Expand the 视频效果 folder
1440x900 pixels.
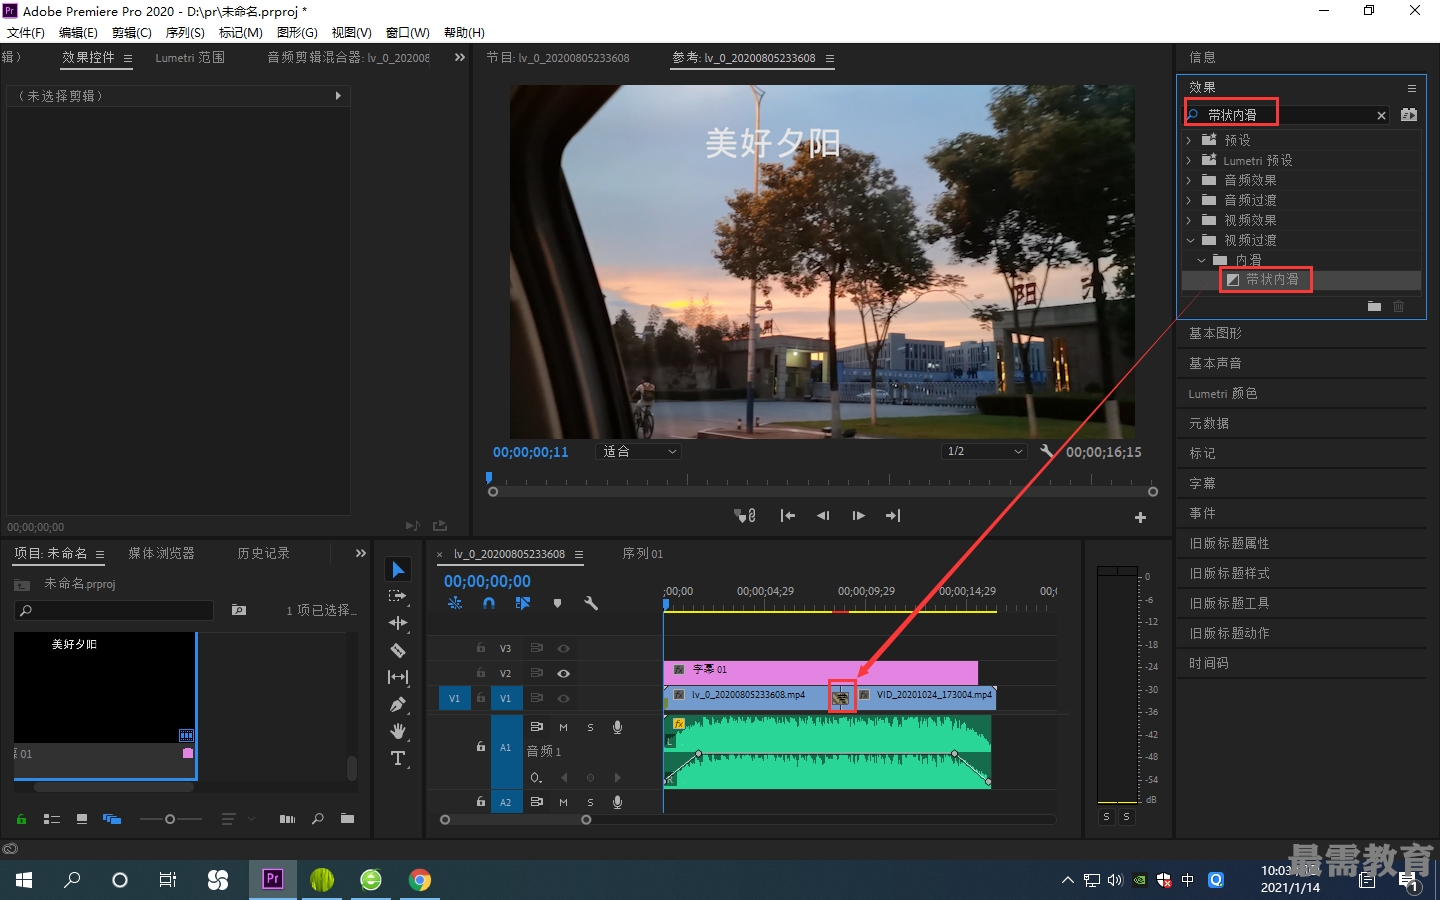pos(1189,220)
